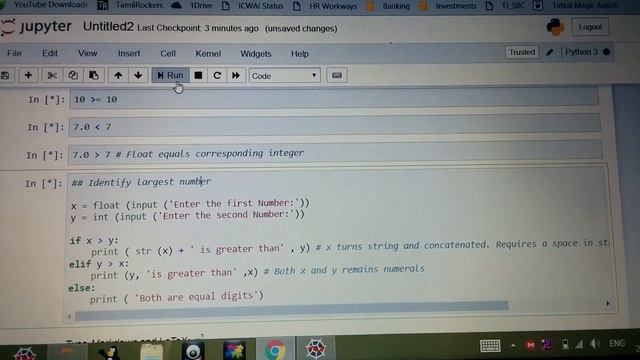Click the red spider web taskbar icon
The image size is (640, 360).
[316, 349]
